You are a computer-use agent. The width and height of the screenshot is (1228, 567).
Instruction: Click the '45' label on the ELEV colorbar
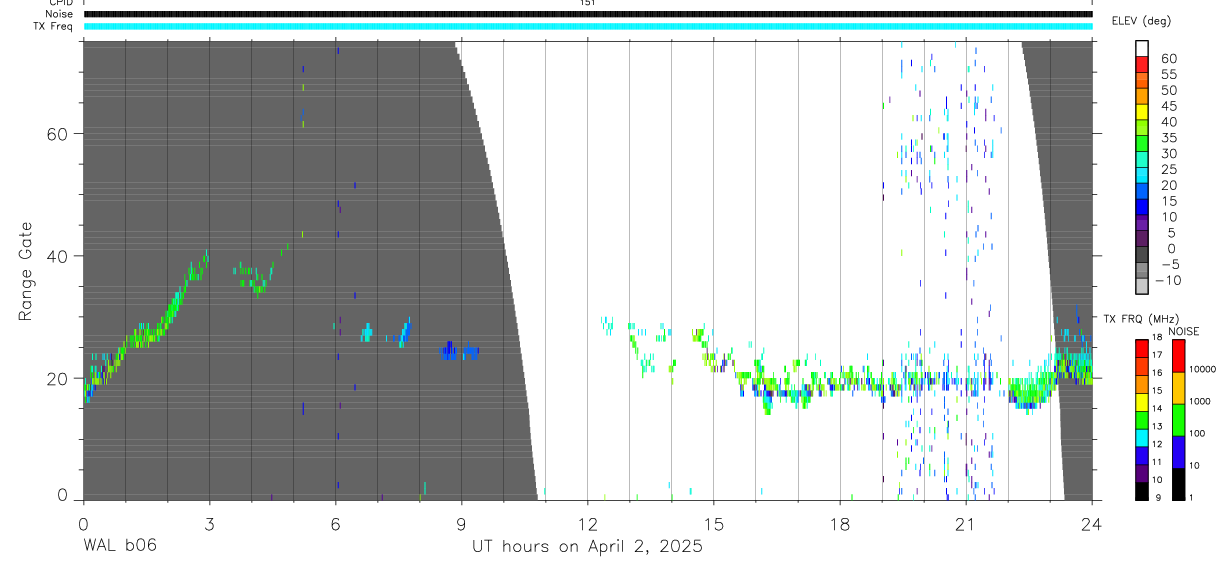[x=1168, y=106]
